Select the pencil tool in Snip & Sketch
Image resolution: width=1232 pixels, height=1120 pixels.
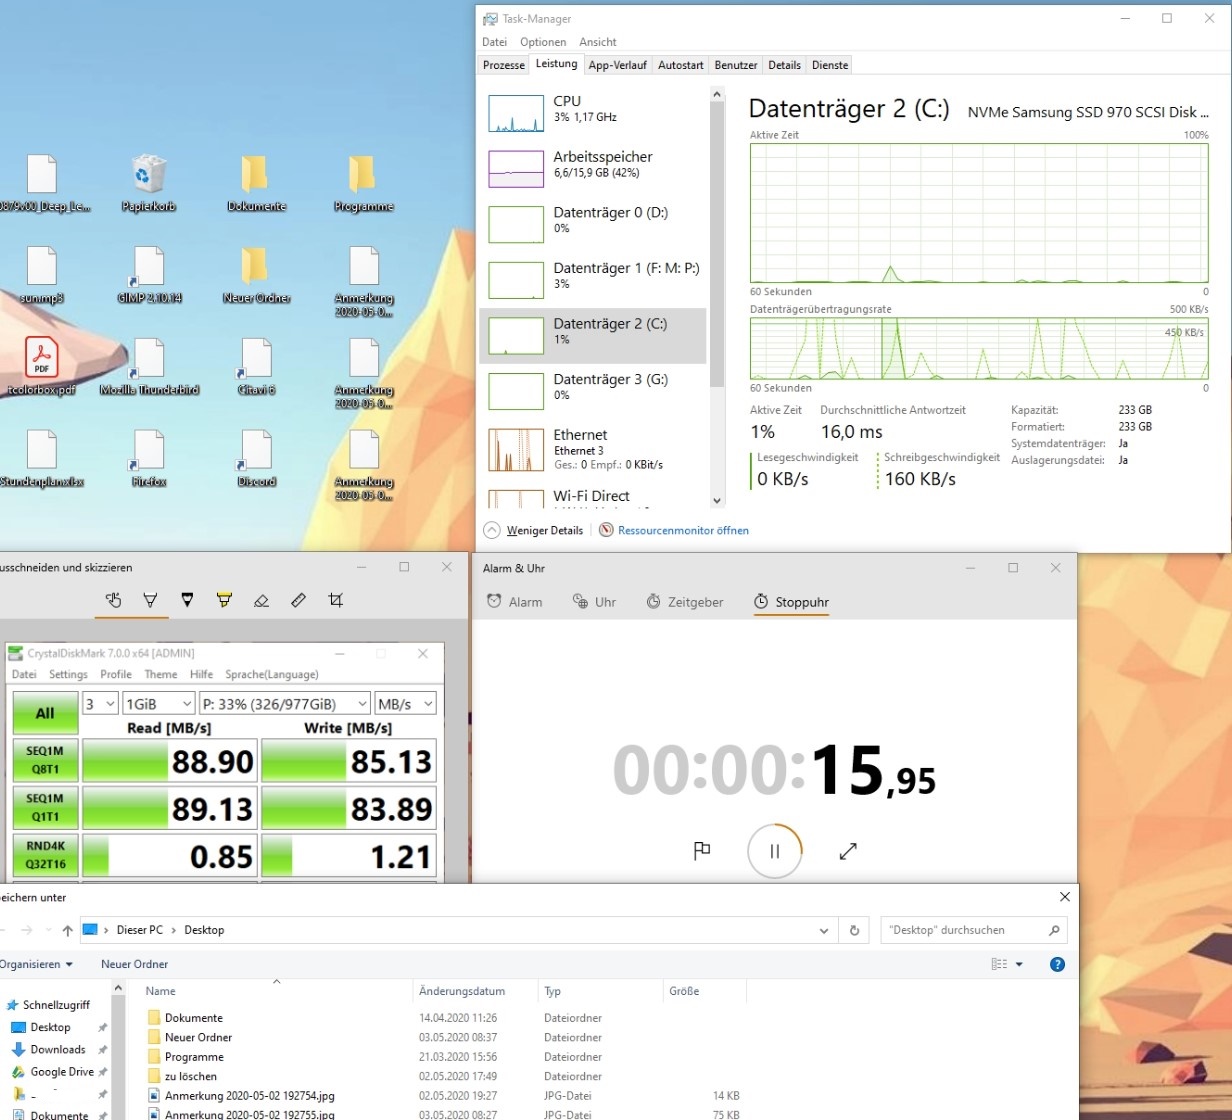[187, 600]
